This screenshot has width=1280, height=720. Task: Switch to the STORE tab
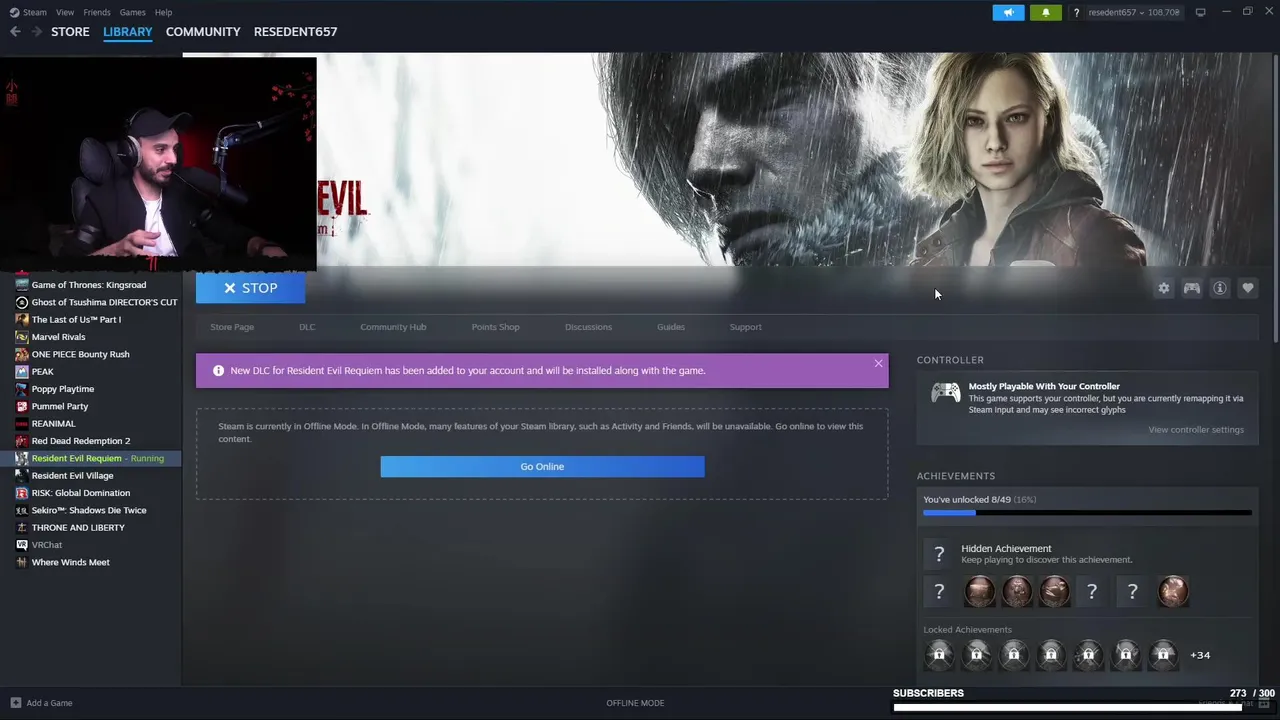(x=70, y=32)
